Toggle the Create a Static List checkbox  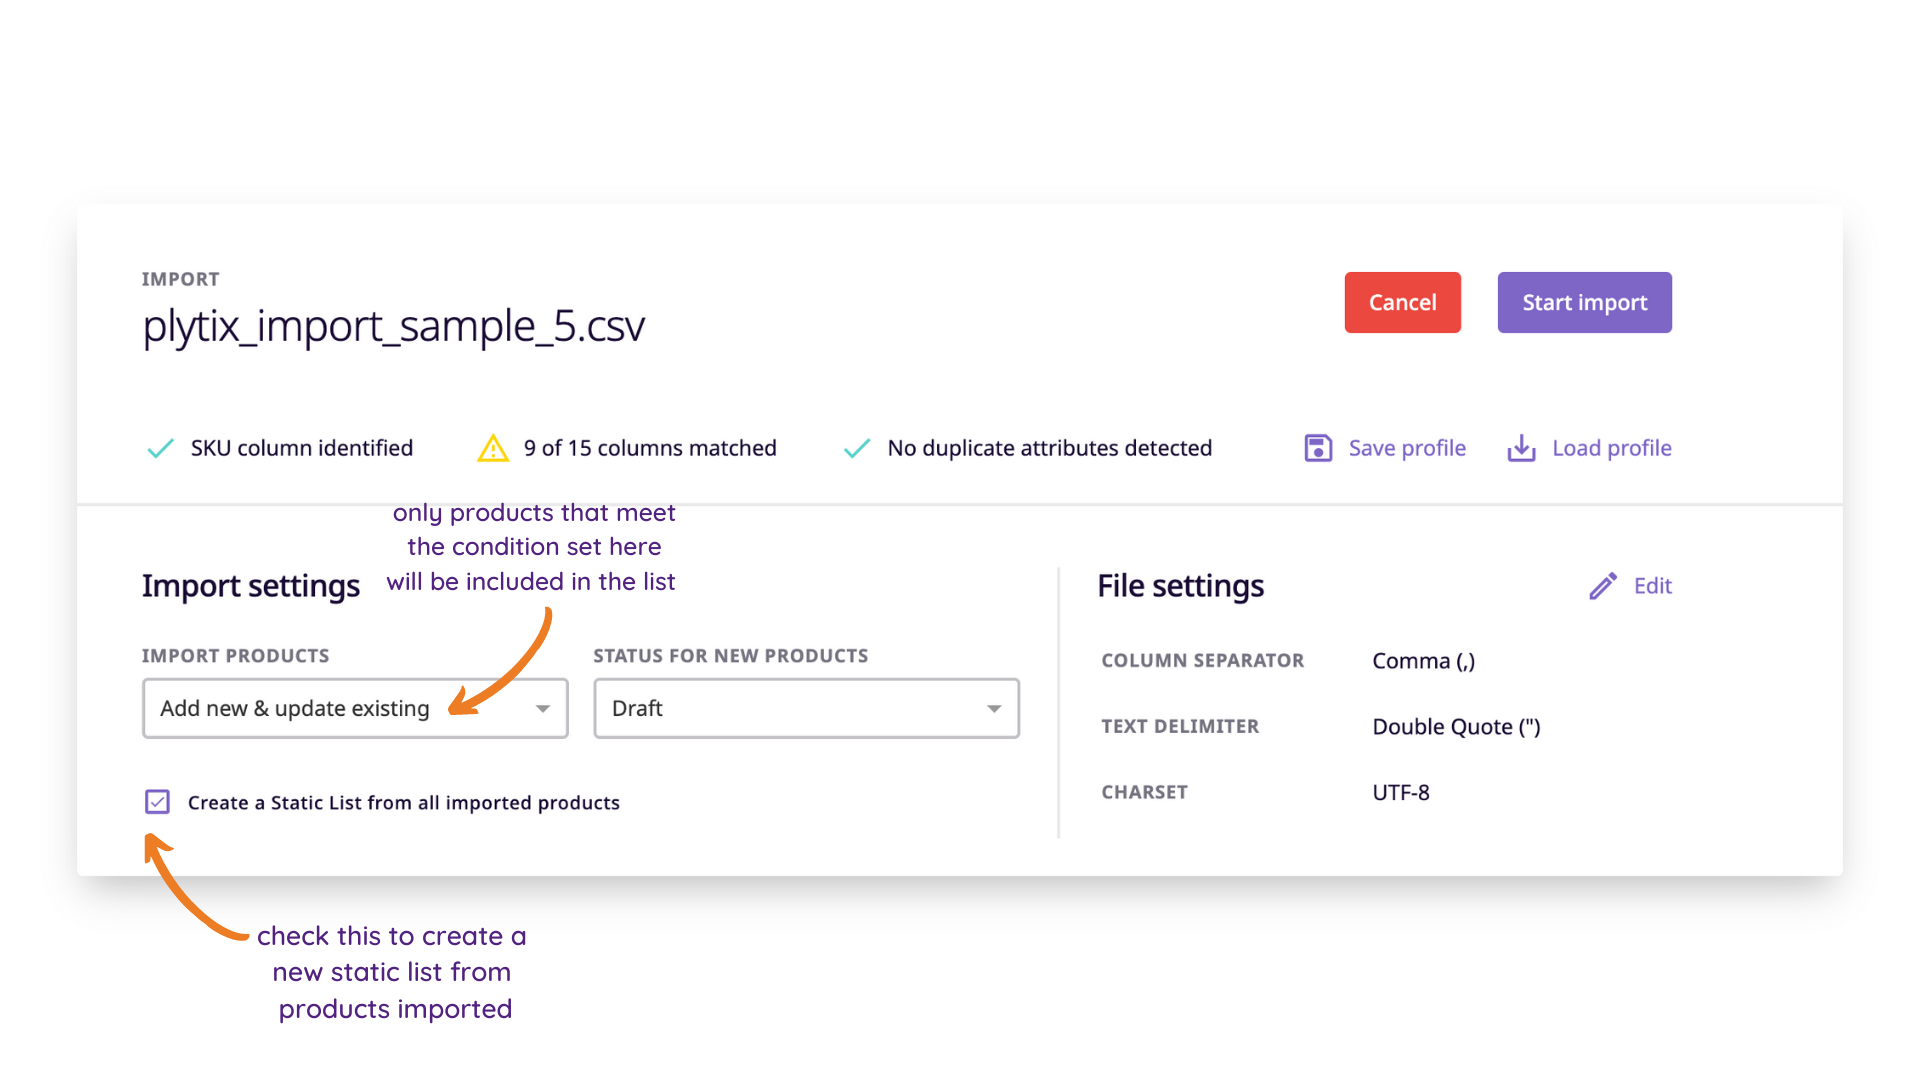[157, 802]
